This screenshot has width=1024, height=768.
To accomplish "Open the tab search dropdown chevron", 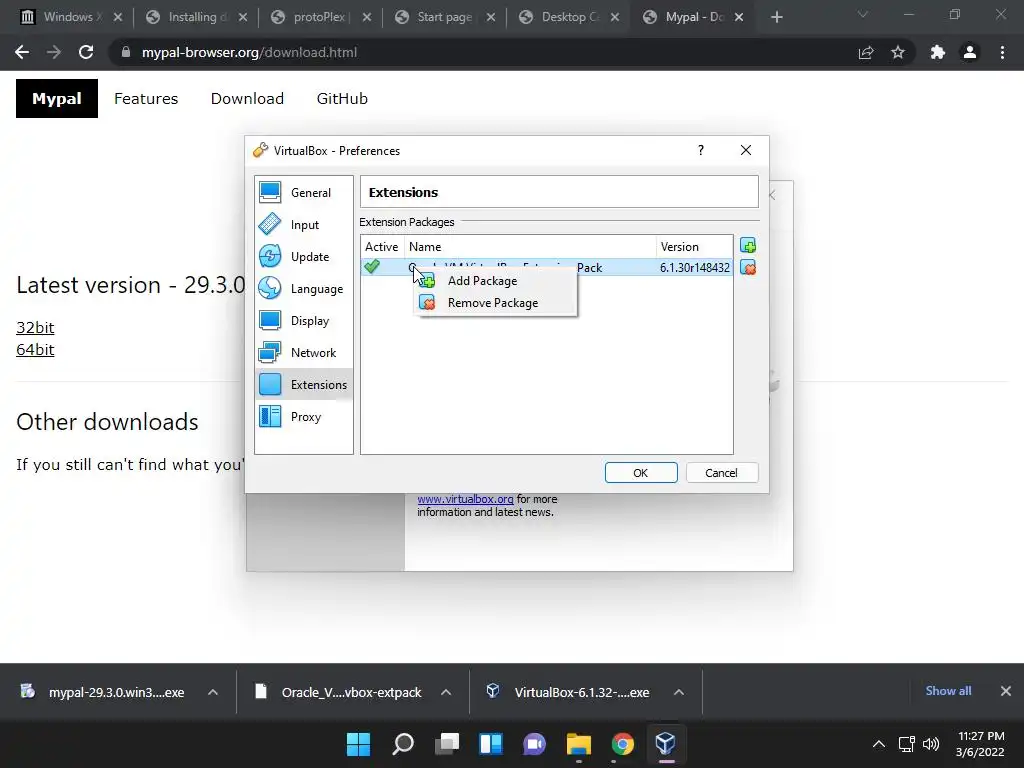I will pos(863,14).
